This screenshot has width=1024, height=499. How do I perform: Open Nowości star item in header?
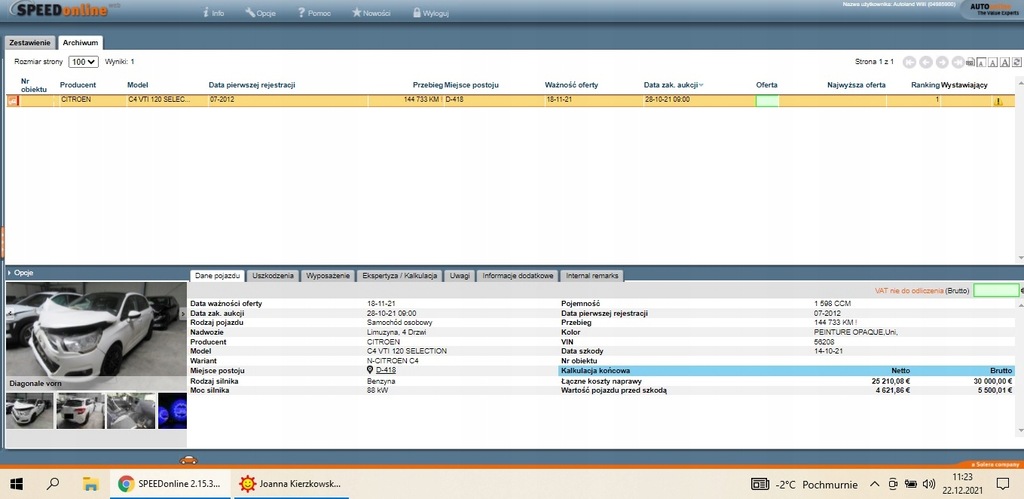coord(371,14)
